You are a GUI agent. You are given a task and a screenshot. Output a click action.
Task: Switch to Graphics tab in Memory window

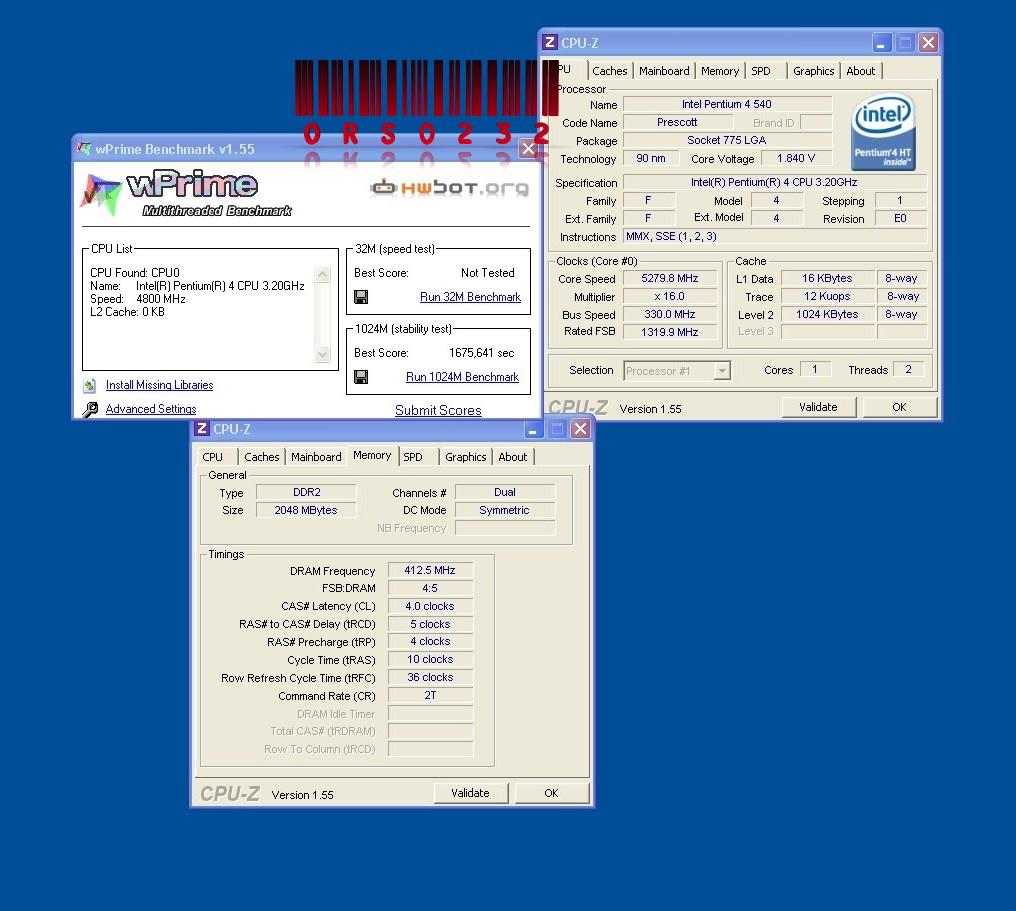[x=465, y=457]
